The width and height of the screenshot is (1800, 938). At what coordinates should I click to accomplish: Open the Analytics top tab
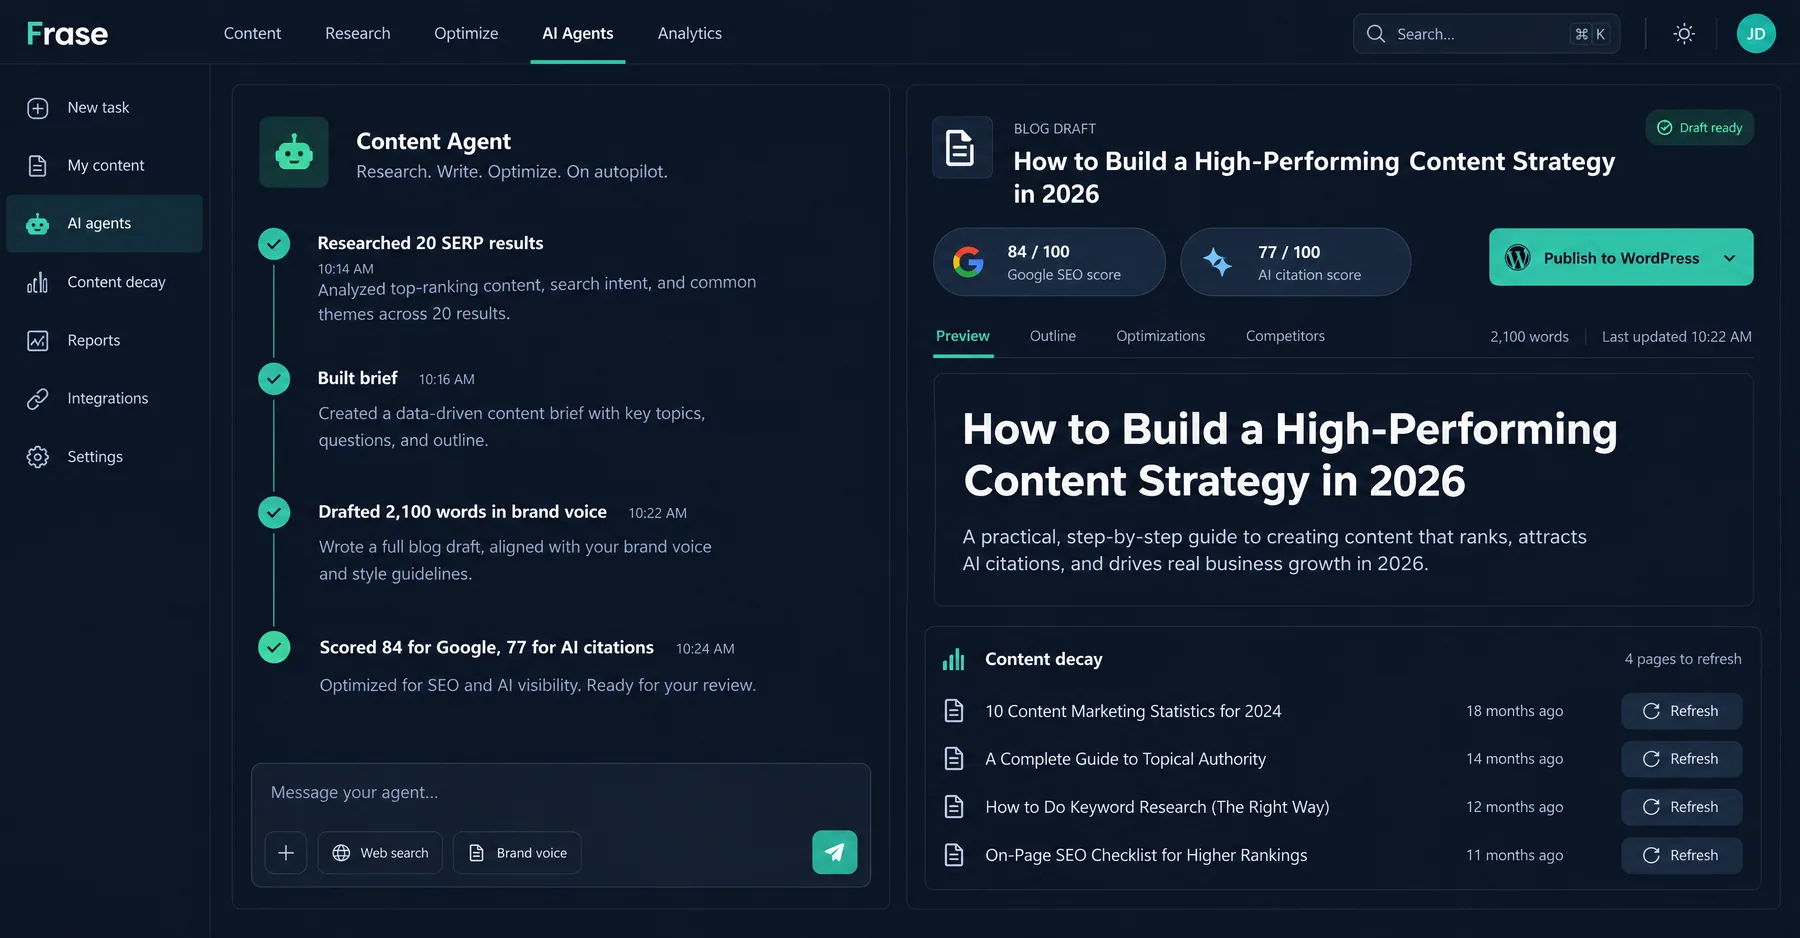pos(690,33)
